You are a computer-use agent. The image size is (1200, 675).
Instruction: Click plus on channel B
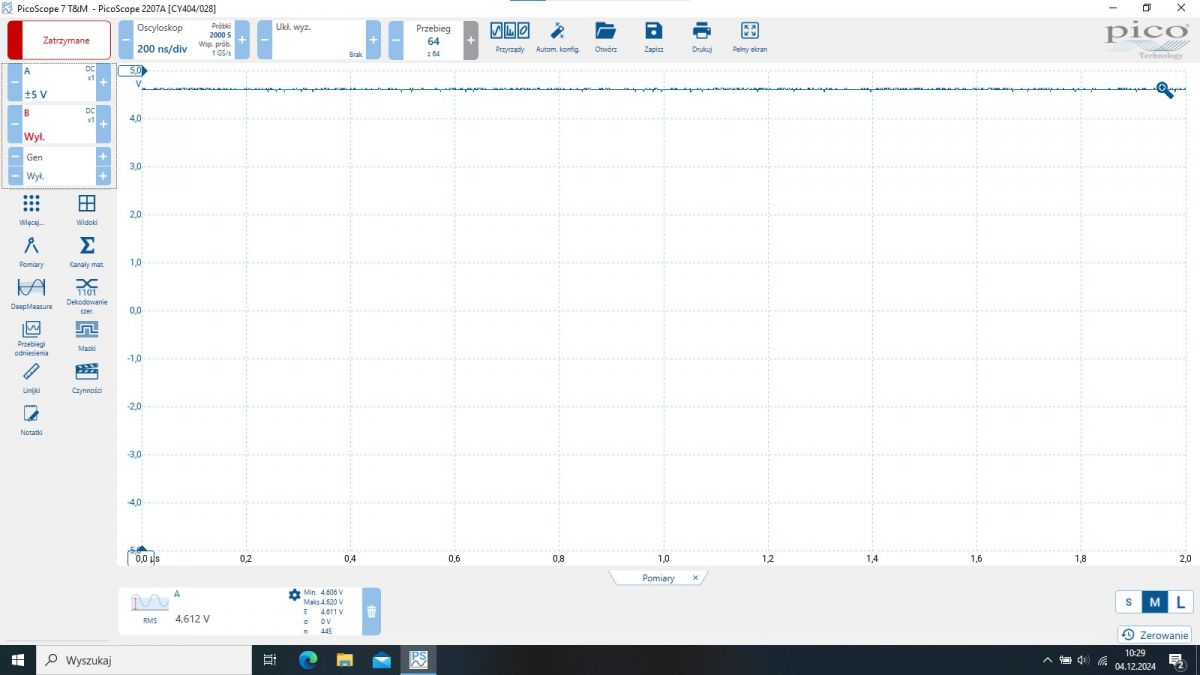click(103, 125)
